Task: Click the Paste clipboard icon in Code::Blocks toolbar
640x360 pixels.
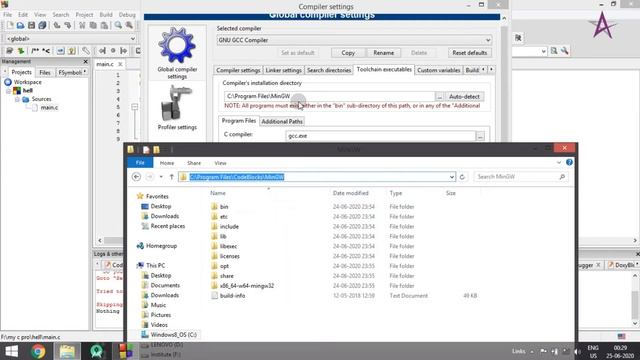Action: tap(104, 25)
